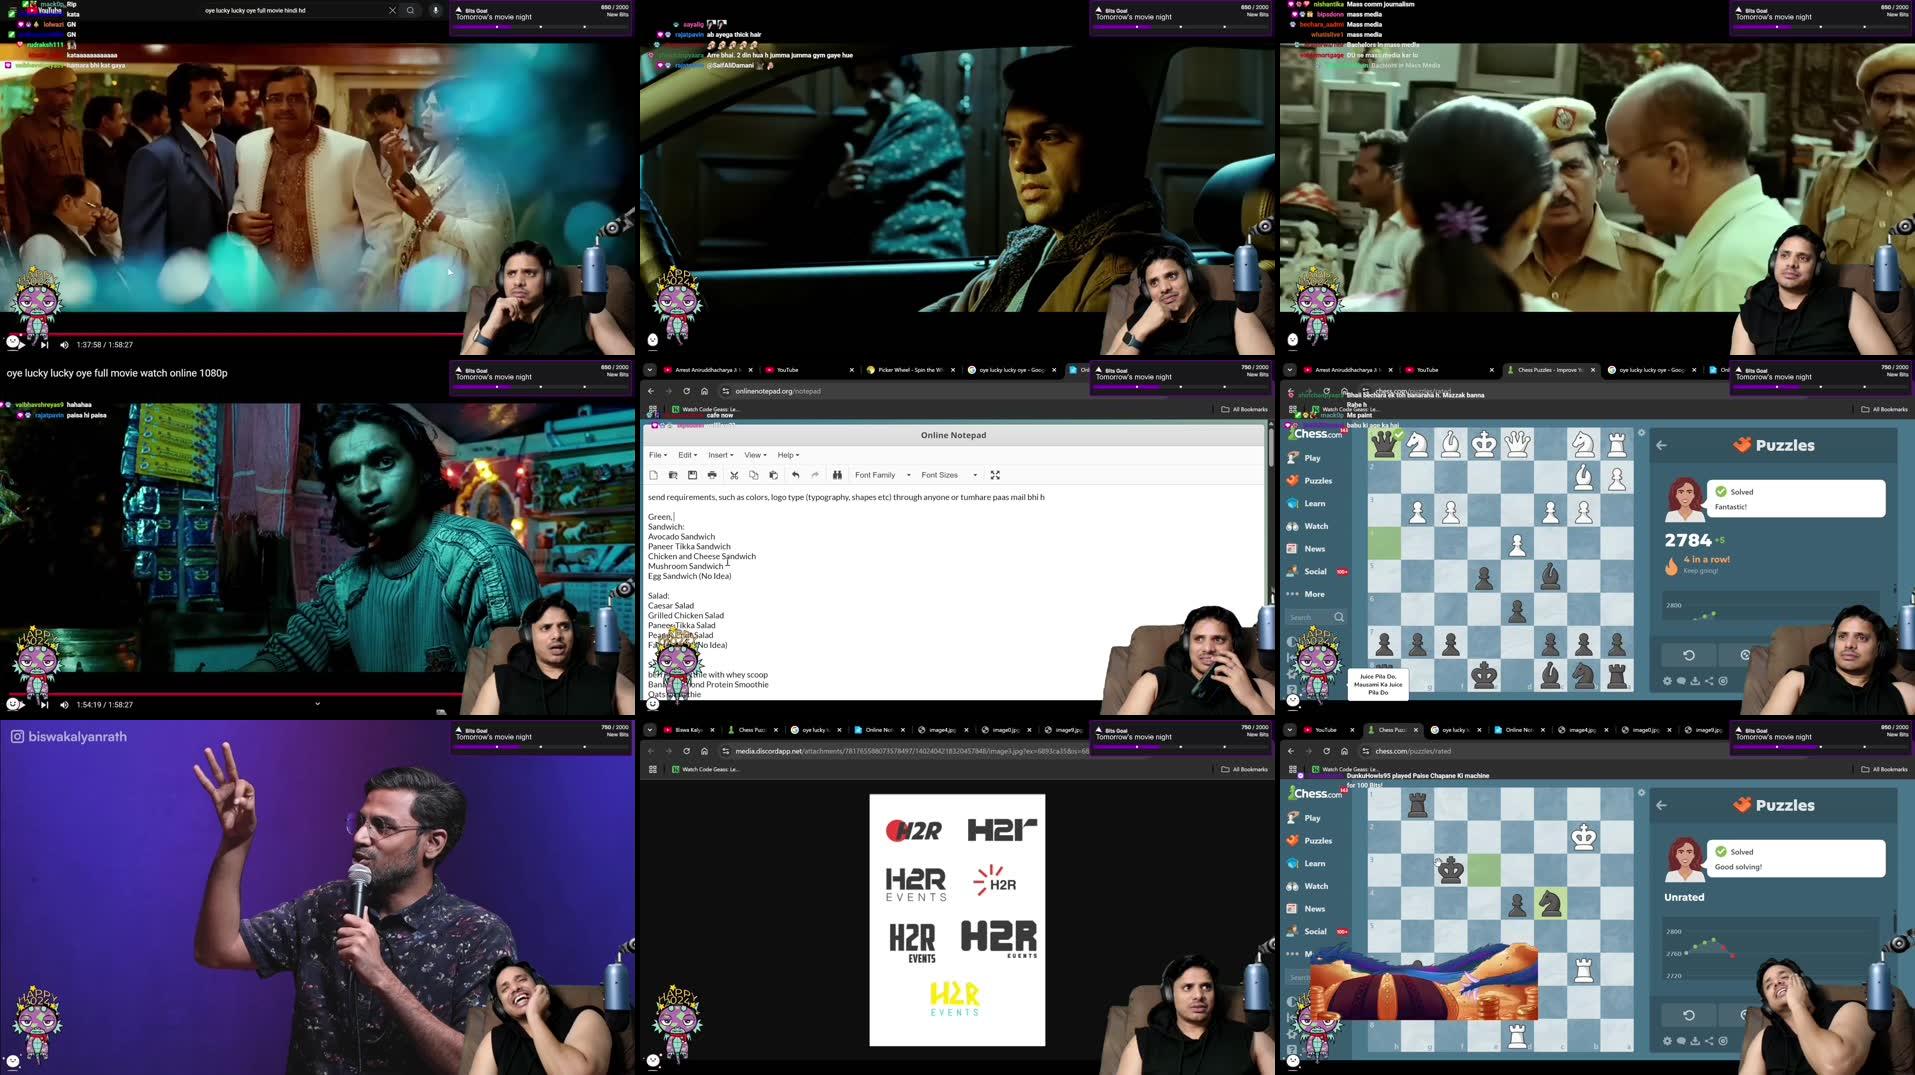Screen dimensions: 1915x1075
Task: Switch to Biswa Kaly tab in H2R logo browser
Action: [x=688, y=730]
